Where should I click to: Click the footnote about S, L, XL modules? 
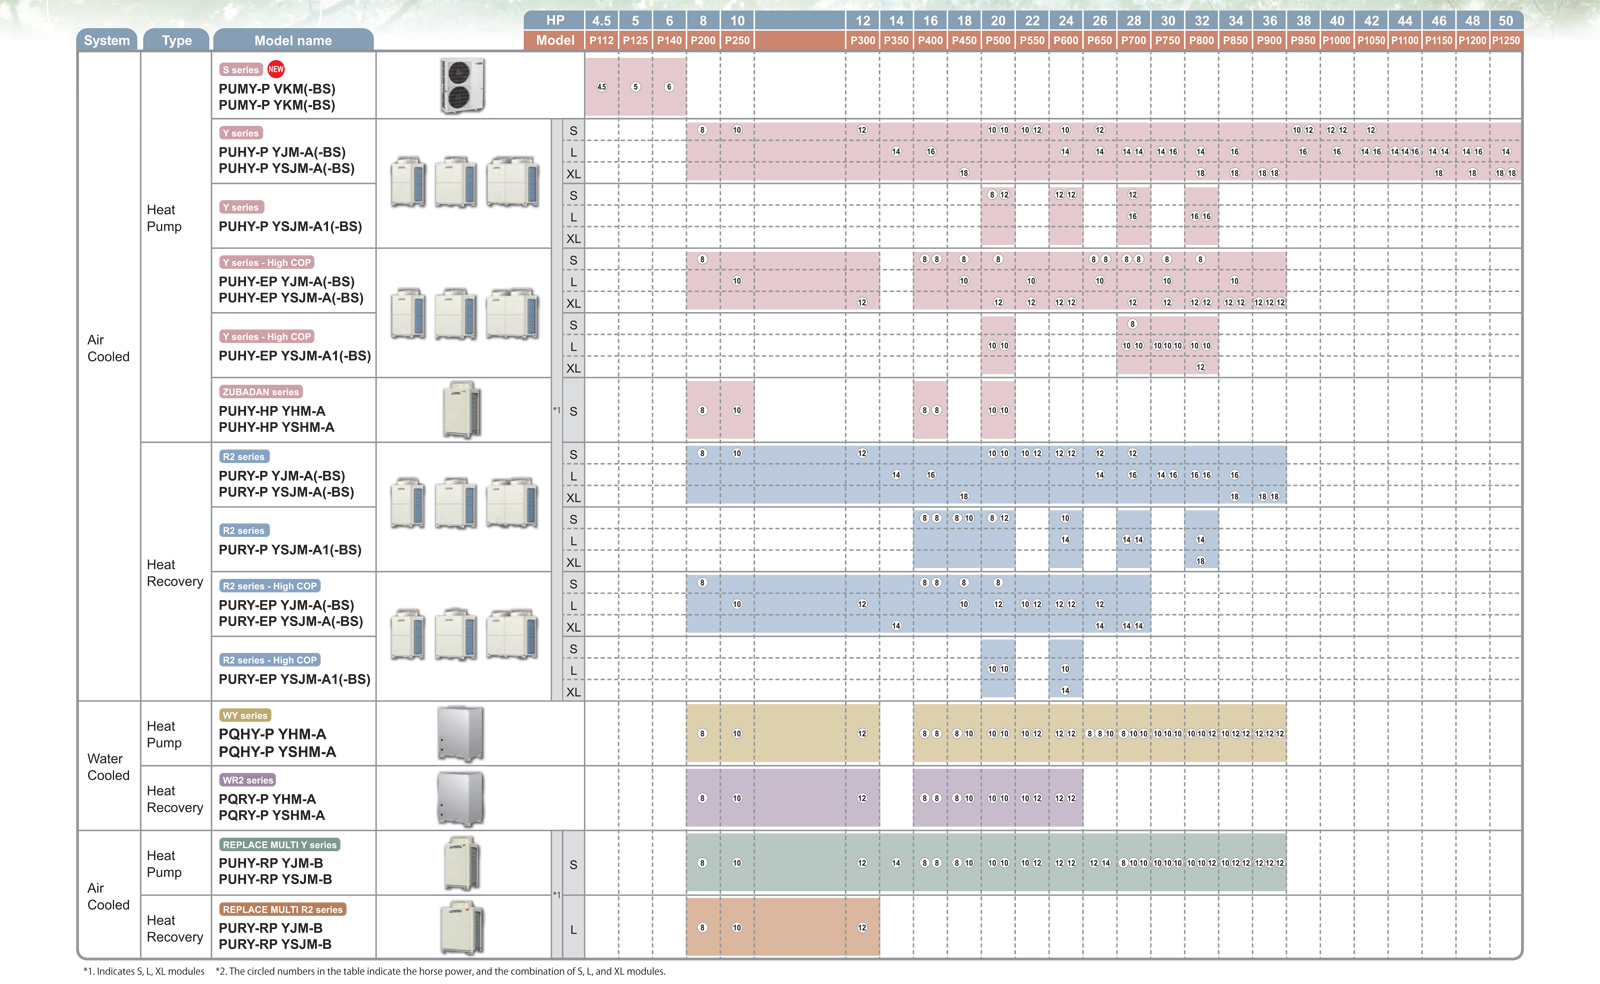(144, 971)
